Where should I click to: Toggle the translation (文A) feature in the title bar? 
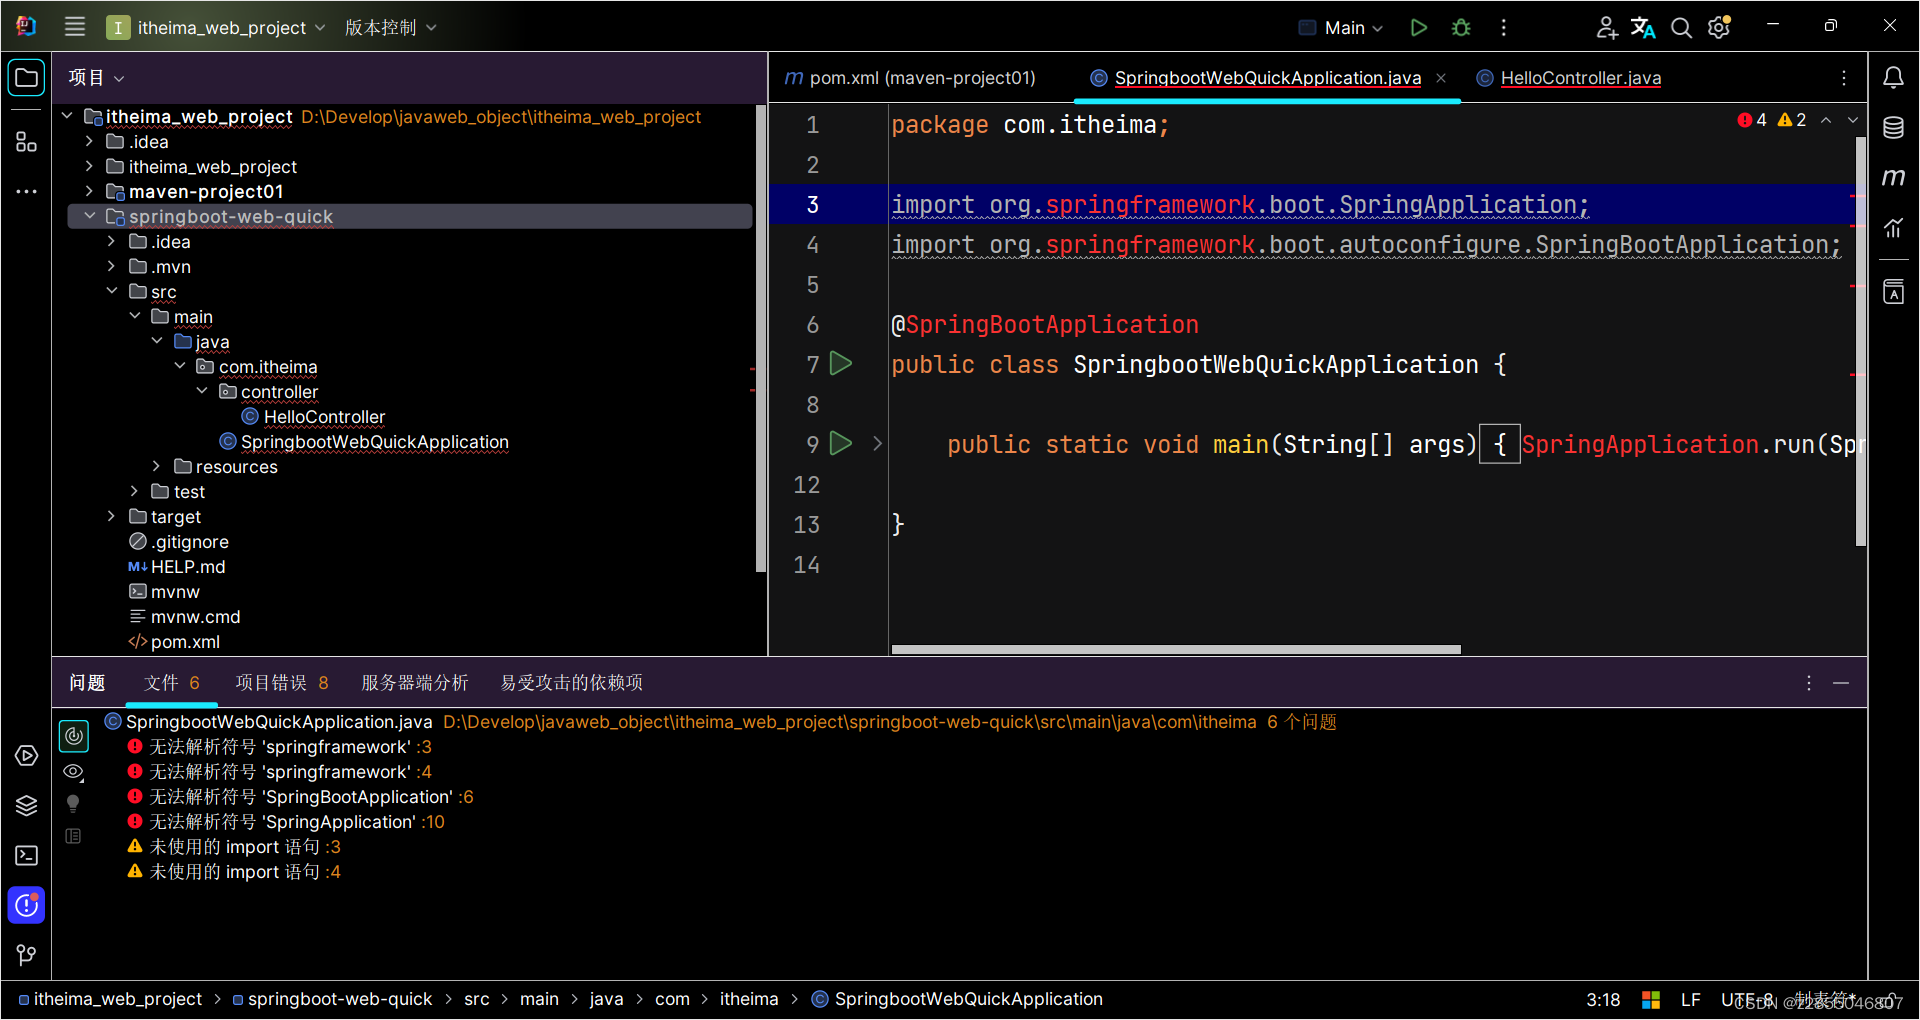[x=1643, y=27]
